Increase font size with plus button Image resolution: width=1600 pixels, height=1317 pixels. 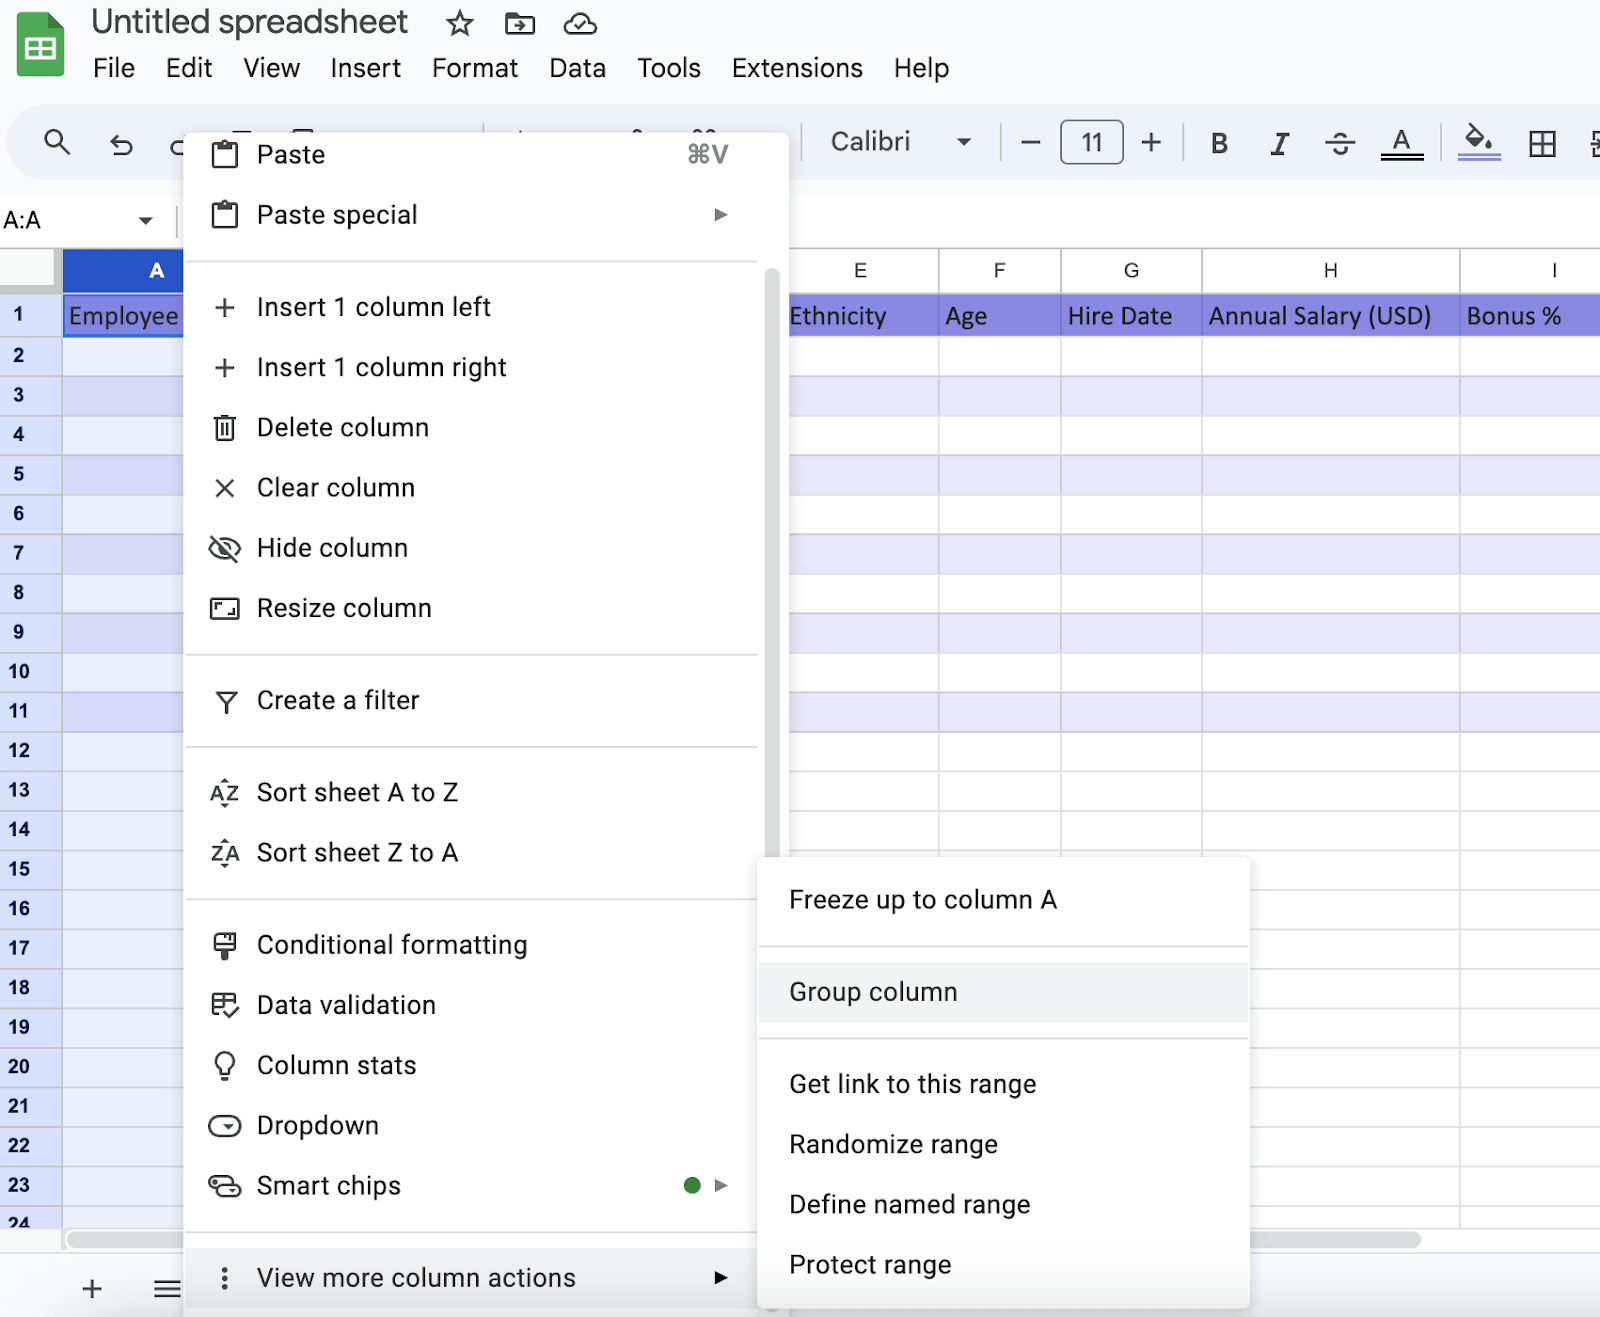coord(1151,142)
